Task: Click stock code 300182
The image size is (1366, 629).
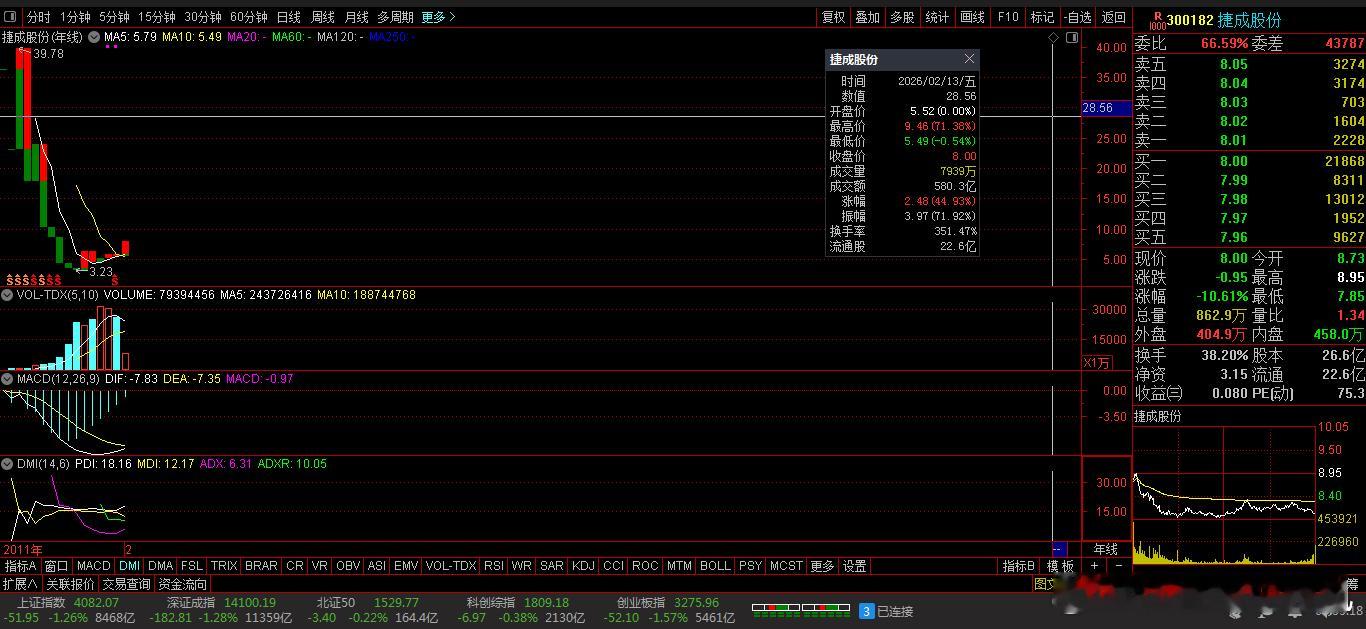Action: click(1190, 20)
